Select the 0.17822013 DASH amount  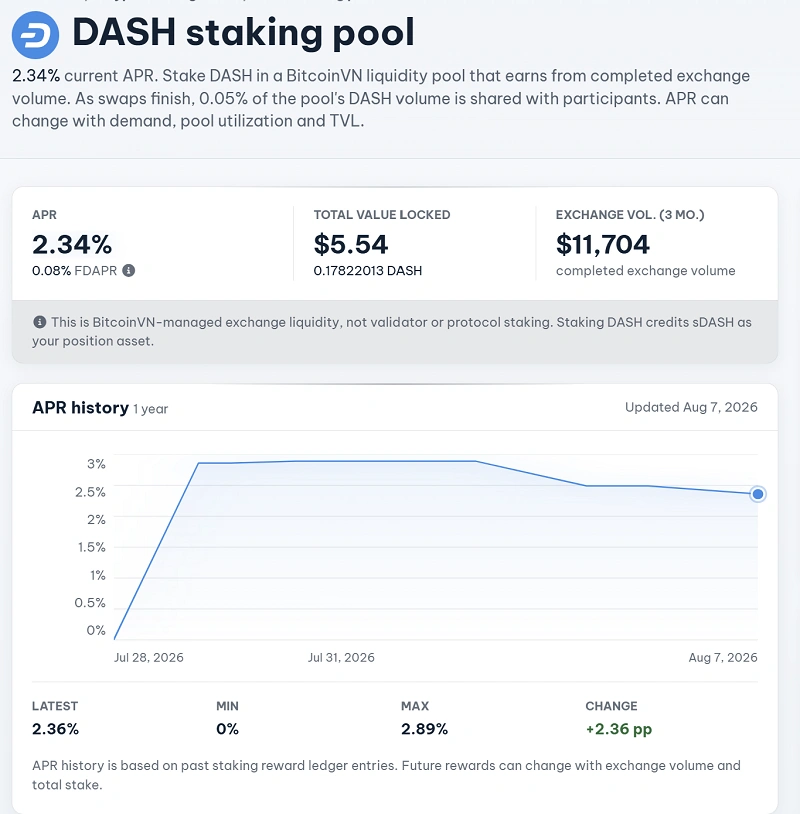click(x=368, y=270)
